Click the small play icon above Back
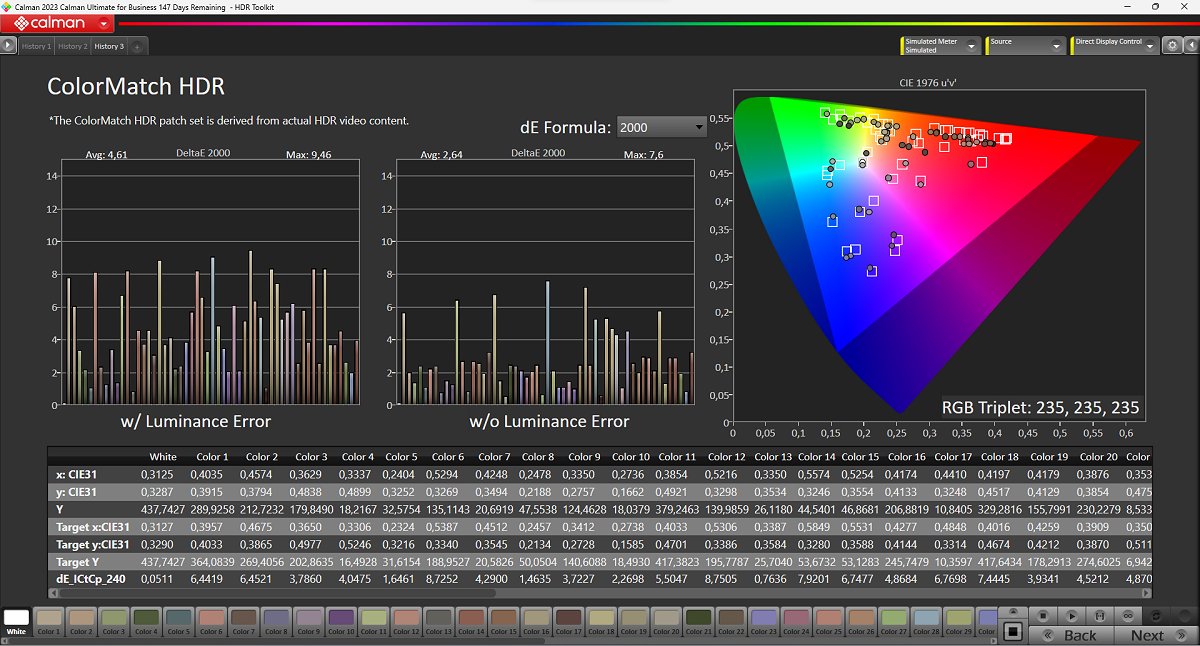Screen dimensions: 1200x646 click(1071, 615)
